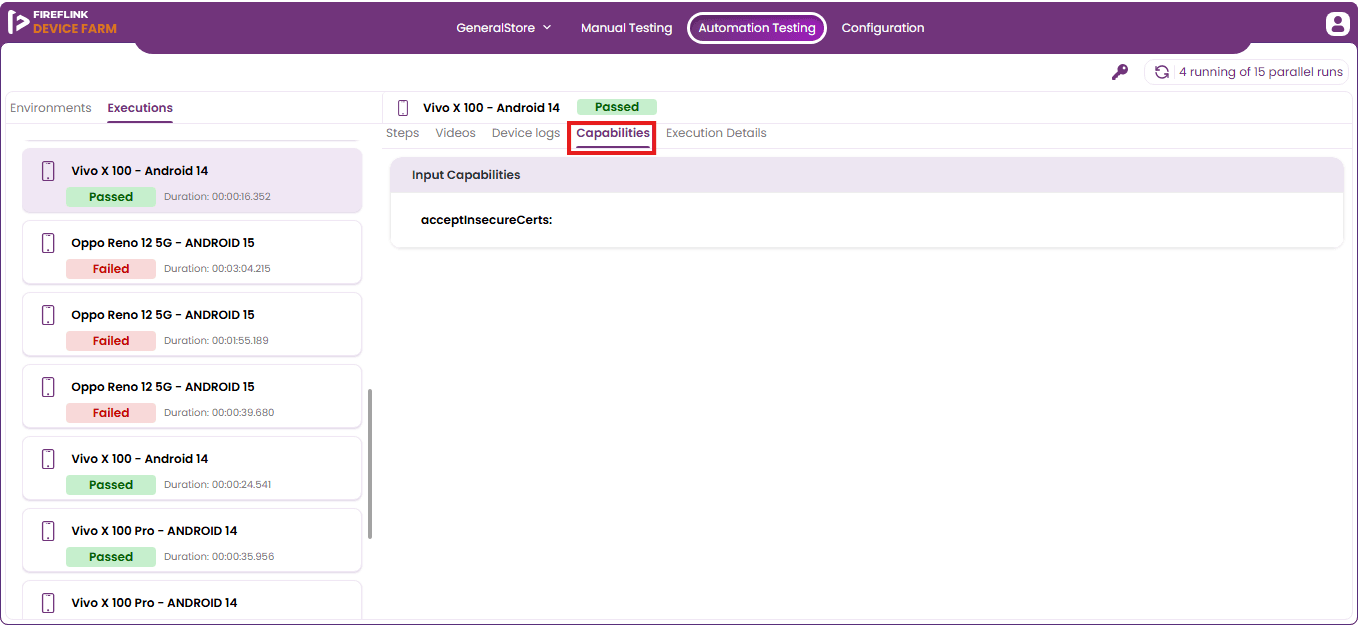The image size is (1361, 627).
Task: Switch to the Videos tab
Action: point(456,133)
